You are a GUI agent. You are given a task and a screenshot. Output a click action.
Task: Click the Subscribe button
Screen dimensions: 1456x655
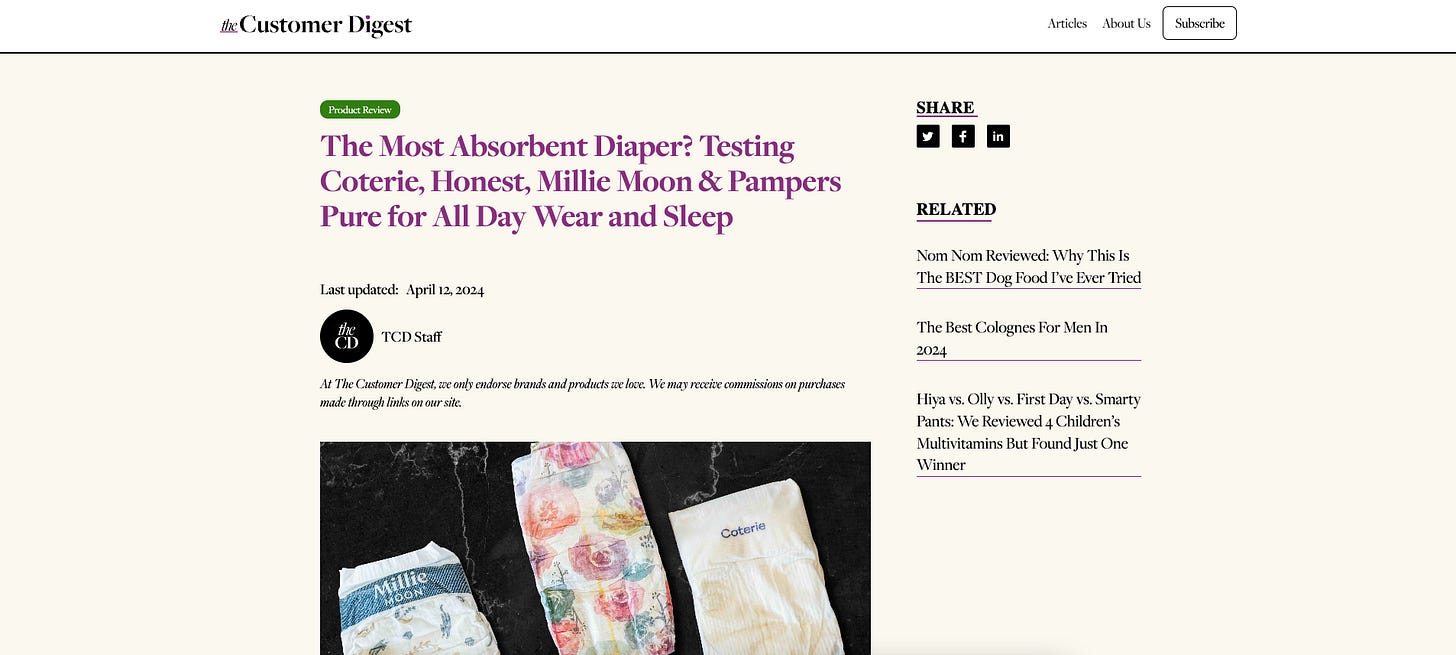point(1199,23)
